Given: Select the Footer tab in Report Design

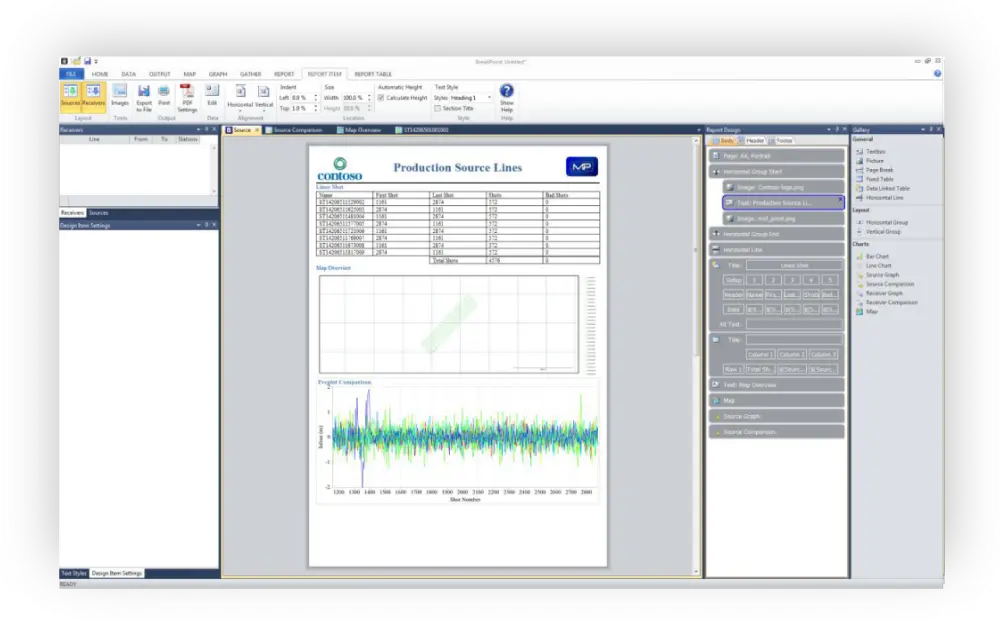Looking at the screenshot, I should (x=782, y=141).
